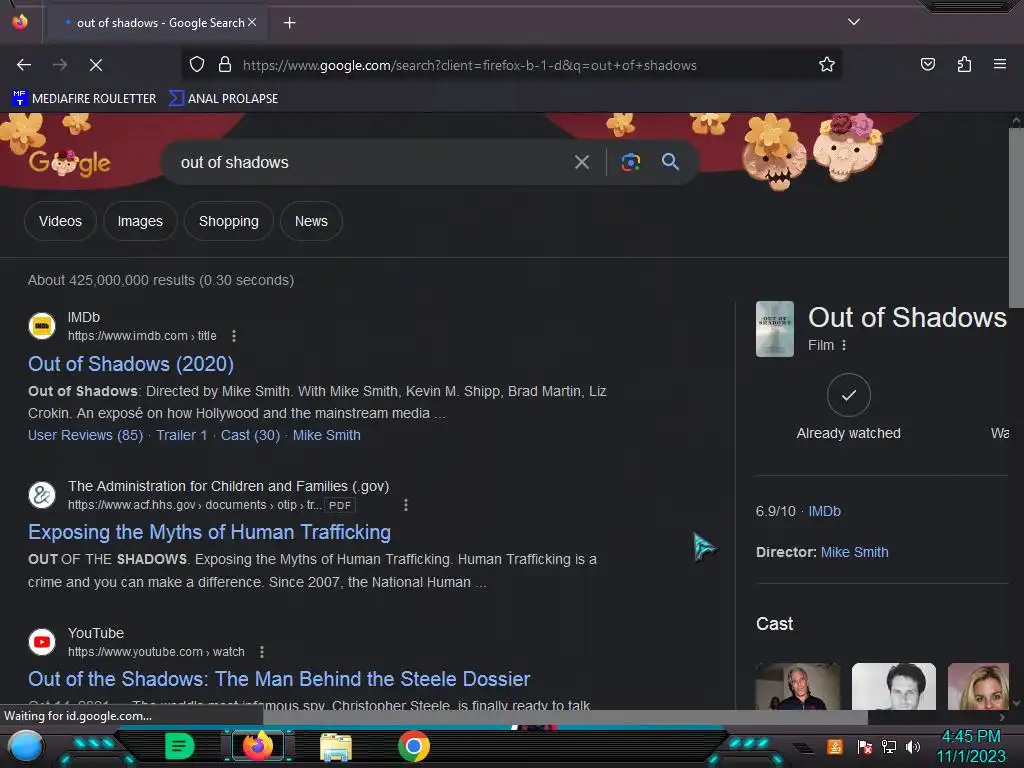Open more options beside 'Film' label

(x=844, y=345)
